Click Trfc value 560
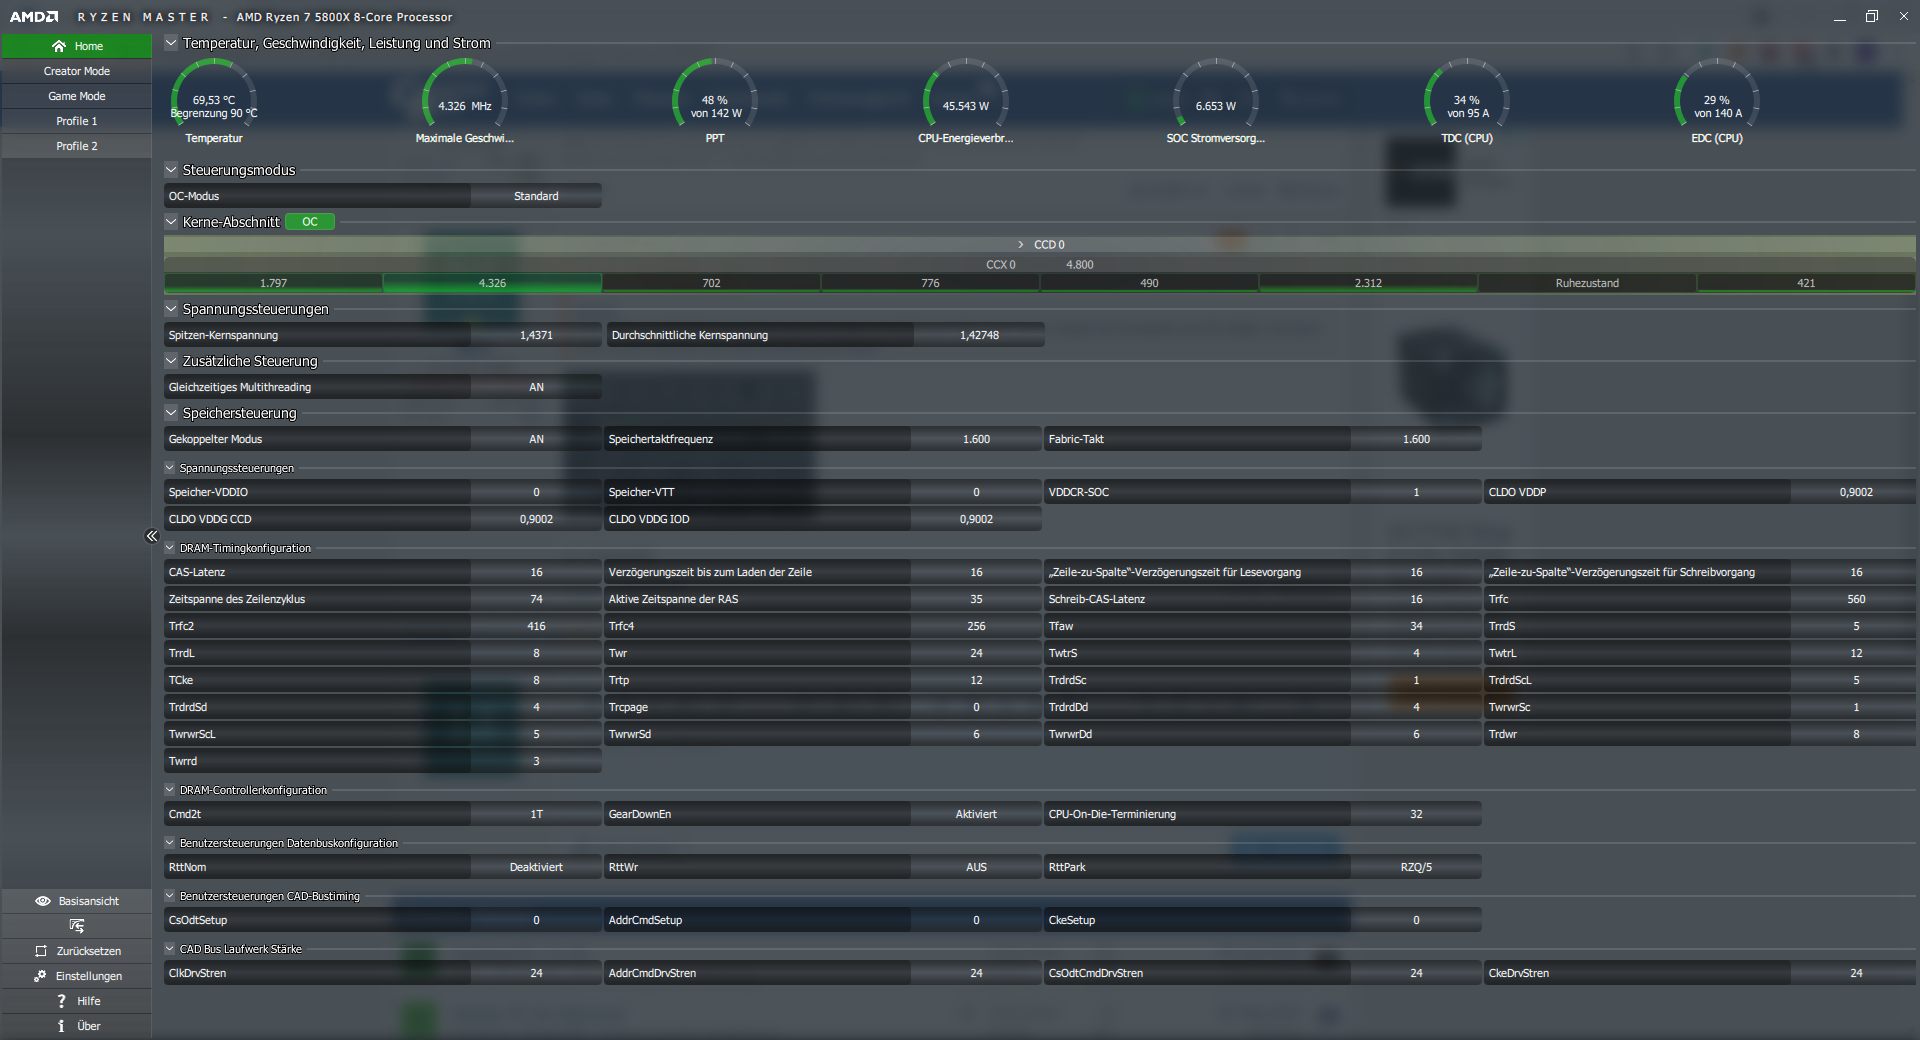The width and height of the screenshot is (1920, 1040). point(1856,599)
